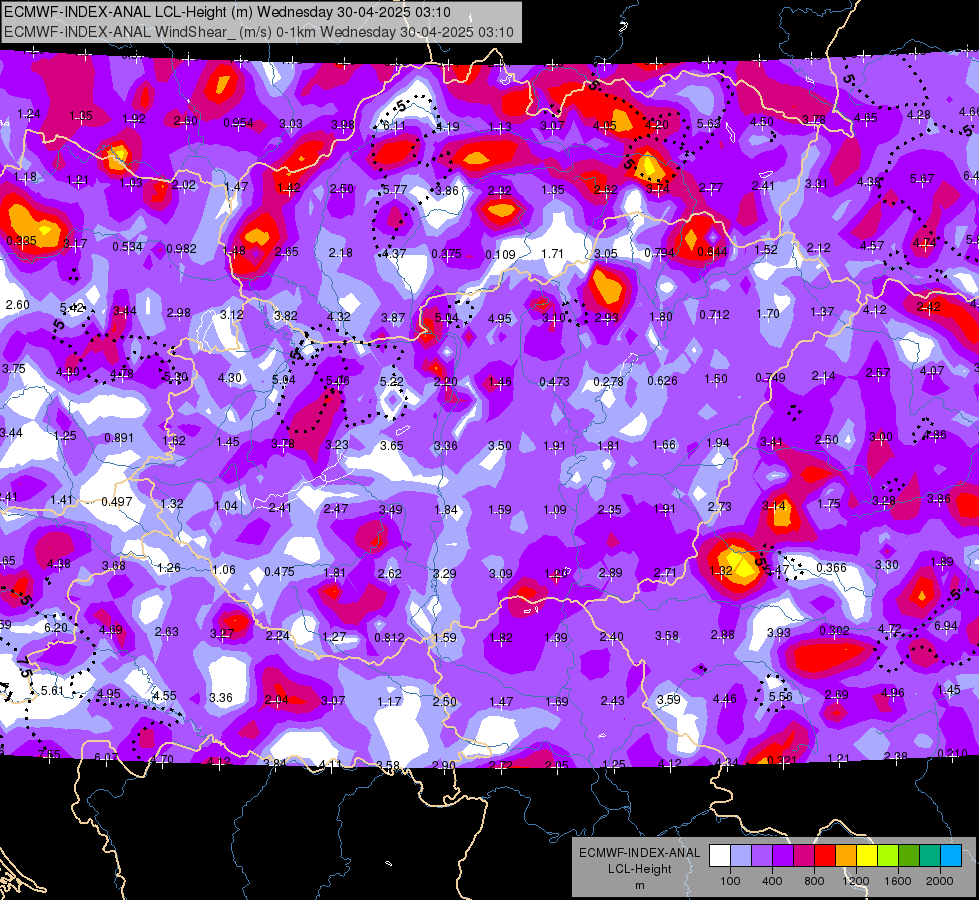This screenshot has width=979, height=900.
Task: Click the legend scale label 400
Action: tap(772, 881)
